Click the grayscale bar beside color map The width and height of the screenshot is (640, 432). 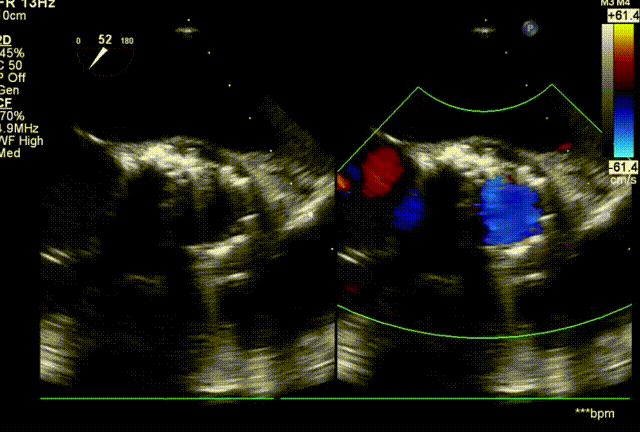click(606, 92)
